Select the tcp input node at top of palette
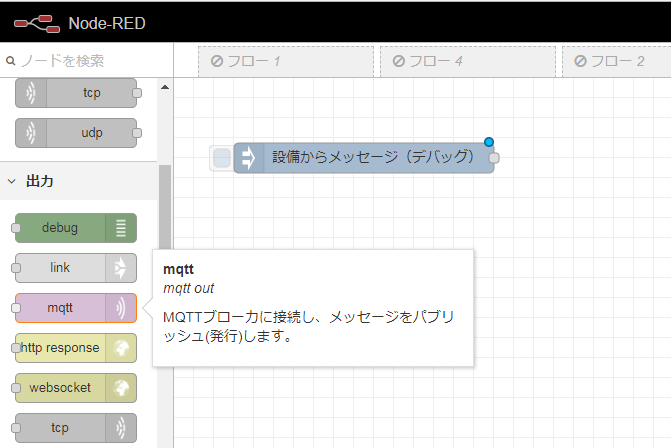 (76, 93)
